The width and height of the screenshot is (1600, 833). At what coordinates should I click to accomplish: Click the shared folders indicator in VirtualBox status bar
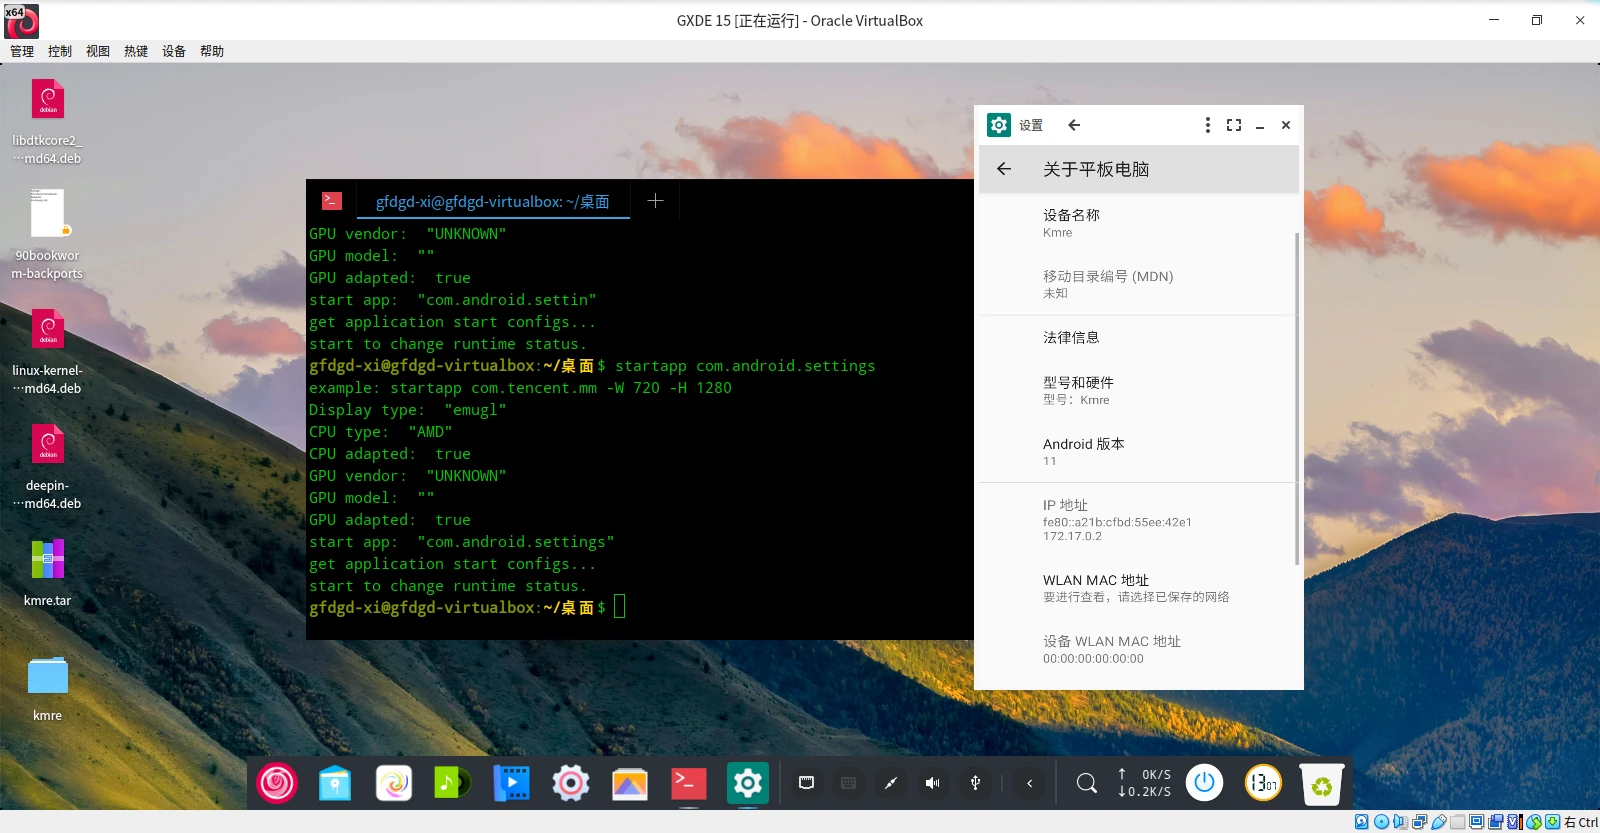tap(1458, 822)
